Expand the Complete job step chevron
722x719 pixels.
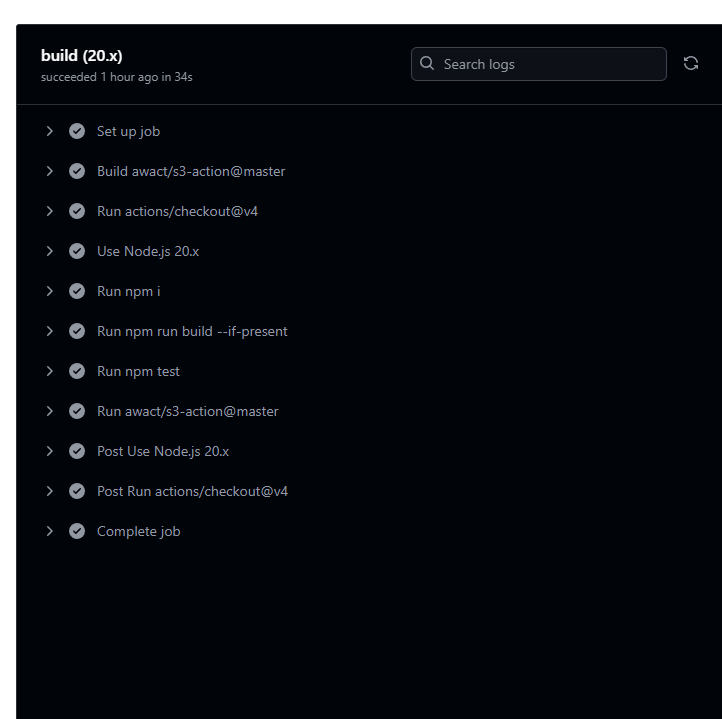click(x=49, y=531)
